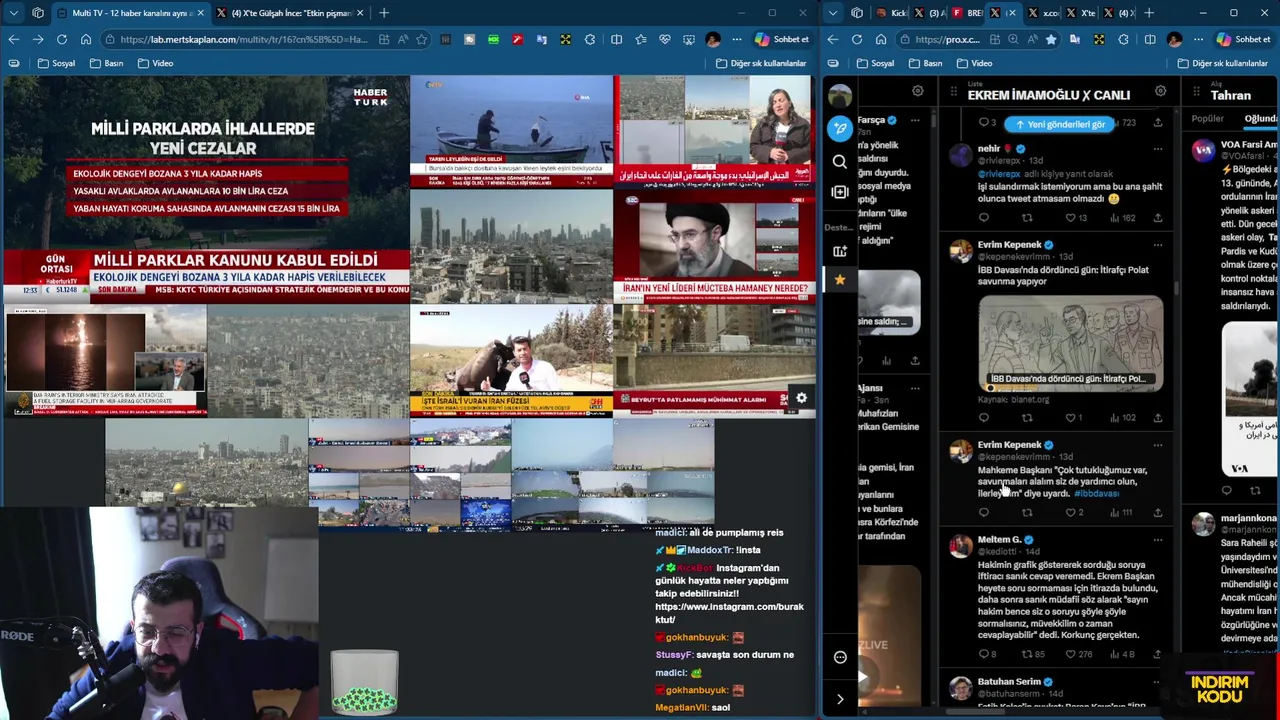Click the X Pro compose post button
This screenshot has height=720, width=1280.
point(840,129)
